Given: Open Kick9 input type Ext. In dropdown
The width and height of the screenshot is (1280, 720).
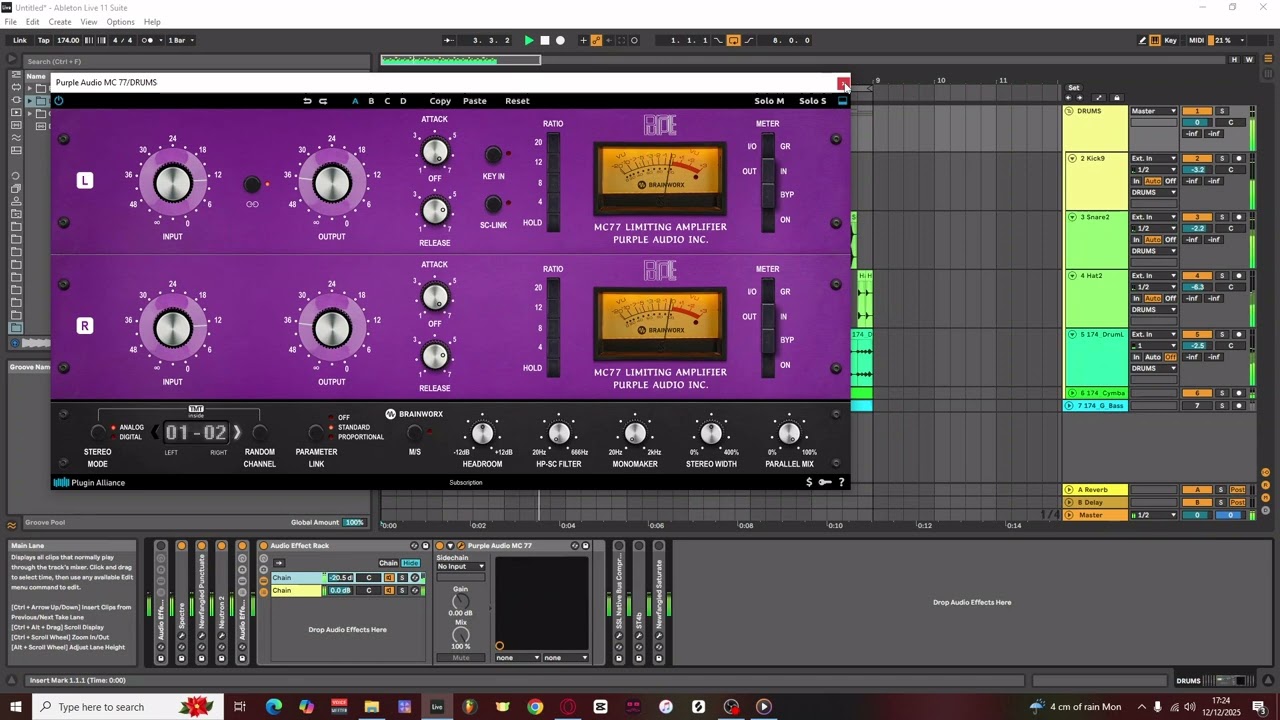Looking at the screenshot, I should click(x=1154, y=159).
